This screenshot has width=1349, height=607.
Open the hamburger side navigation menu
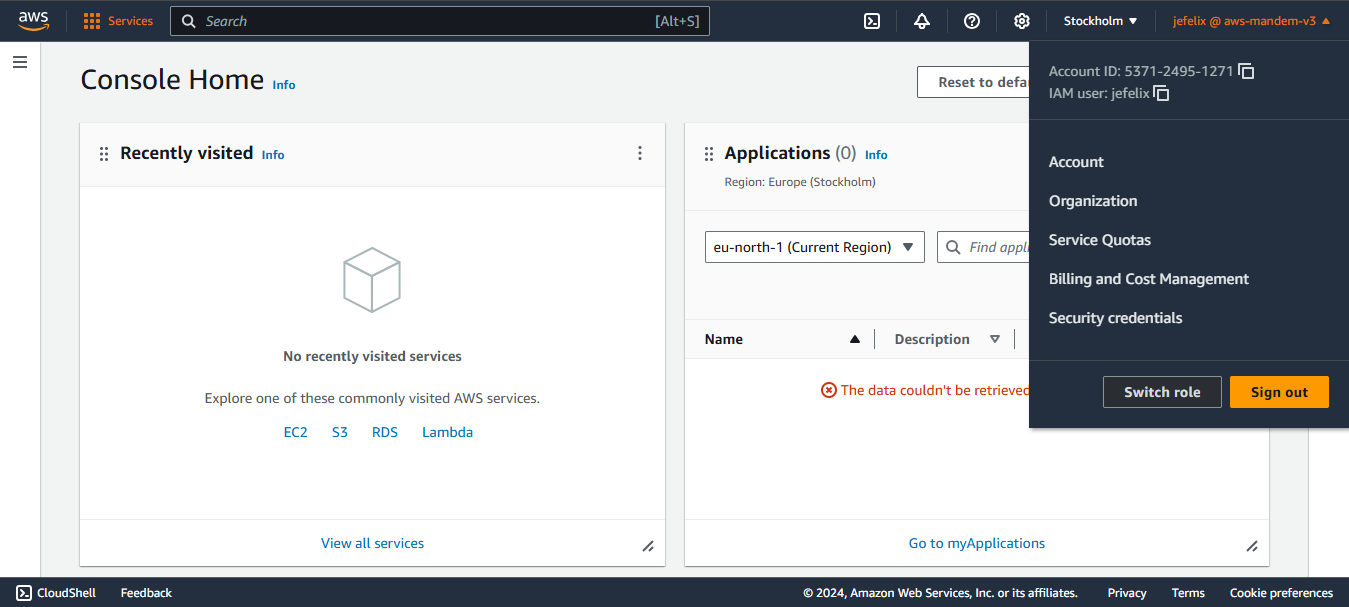tap(20, 62)
